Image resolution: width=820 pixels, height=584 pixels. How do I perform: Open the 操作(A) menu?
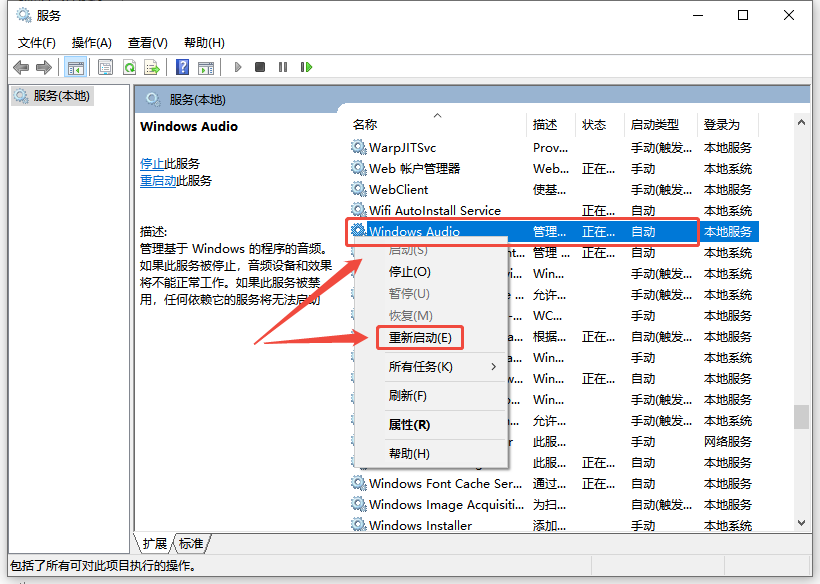click(x=92, y=43)
